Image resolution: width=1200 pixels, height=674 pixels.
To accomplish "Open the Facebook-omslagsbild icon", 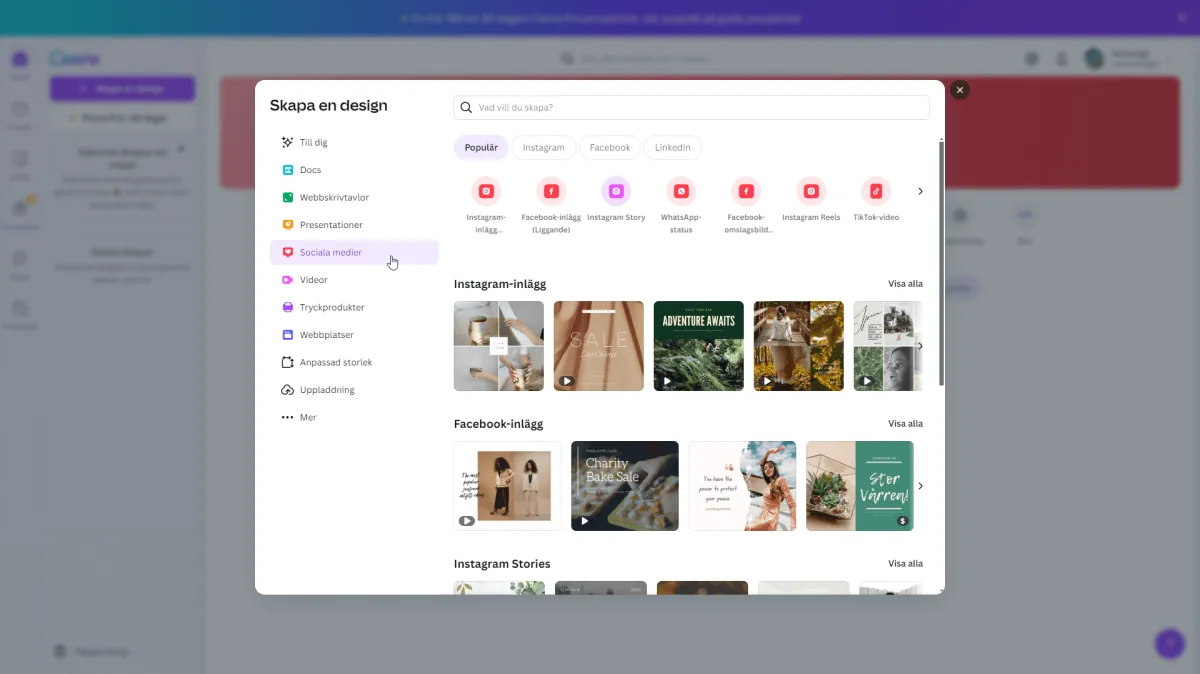I will [746, 191].
